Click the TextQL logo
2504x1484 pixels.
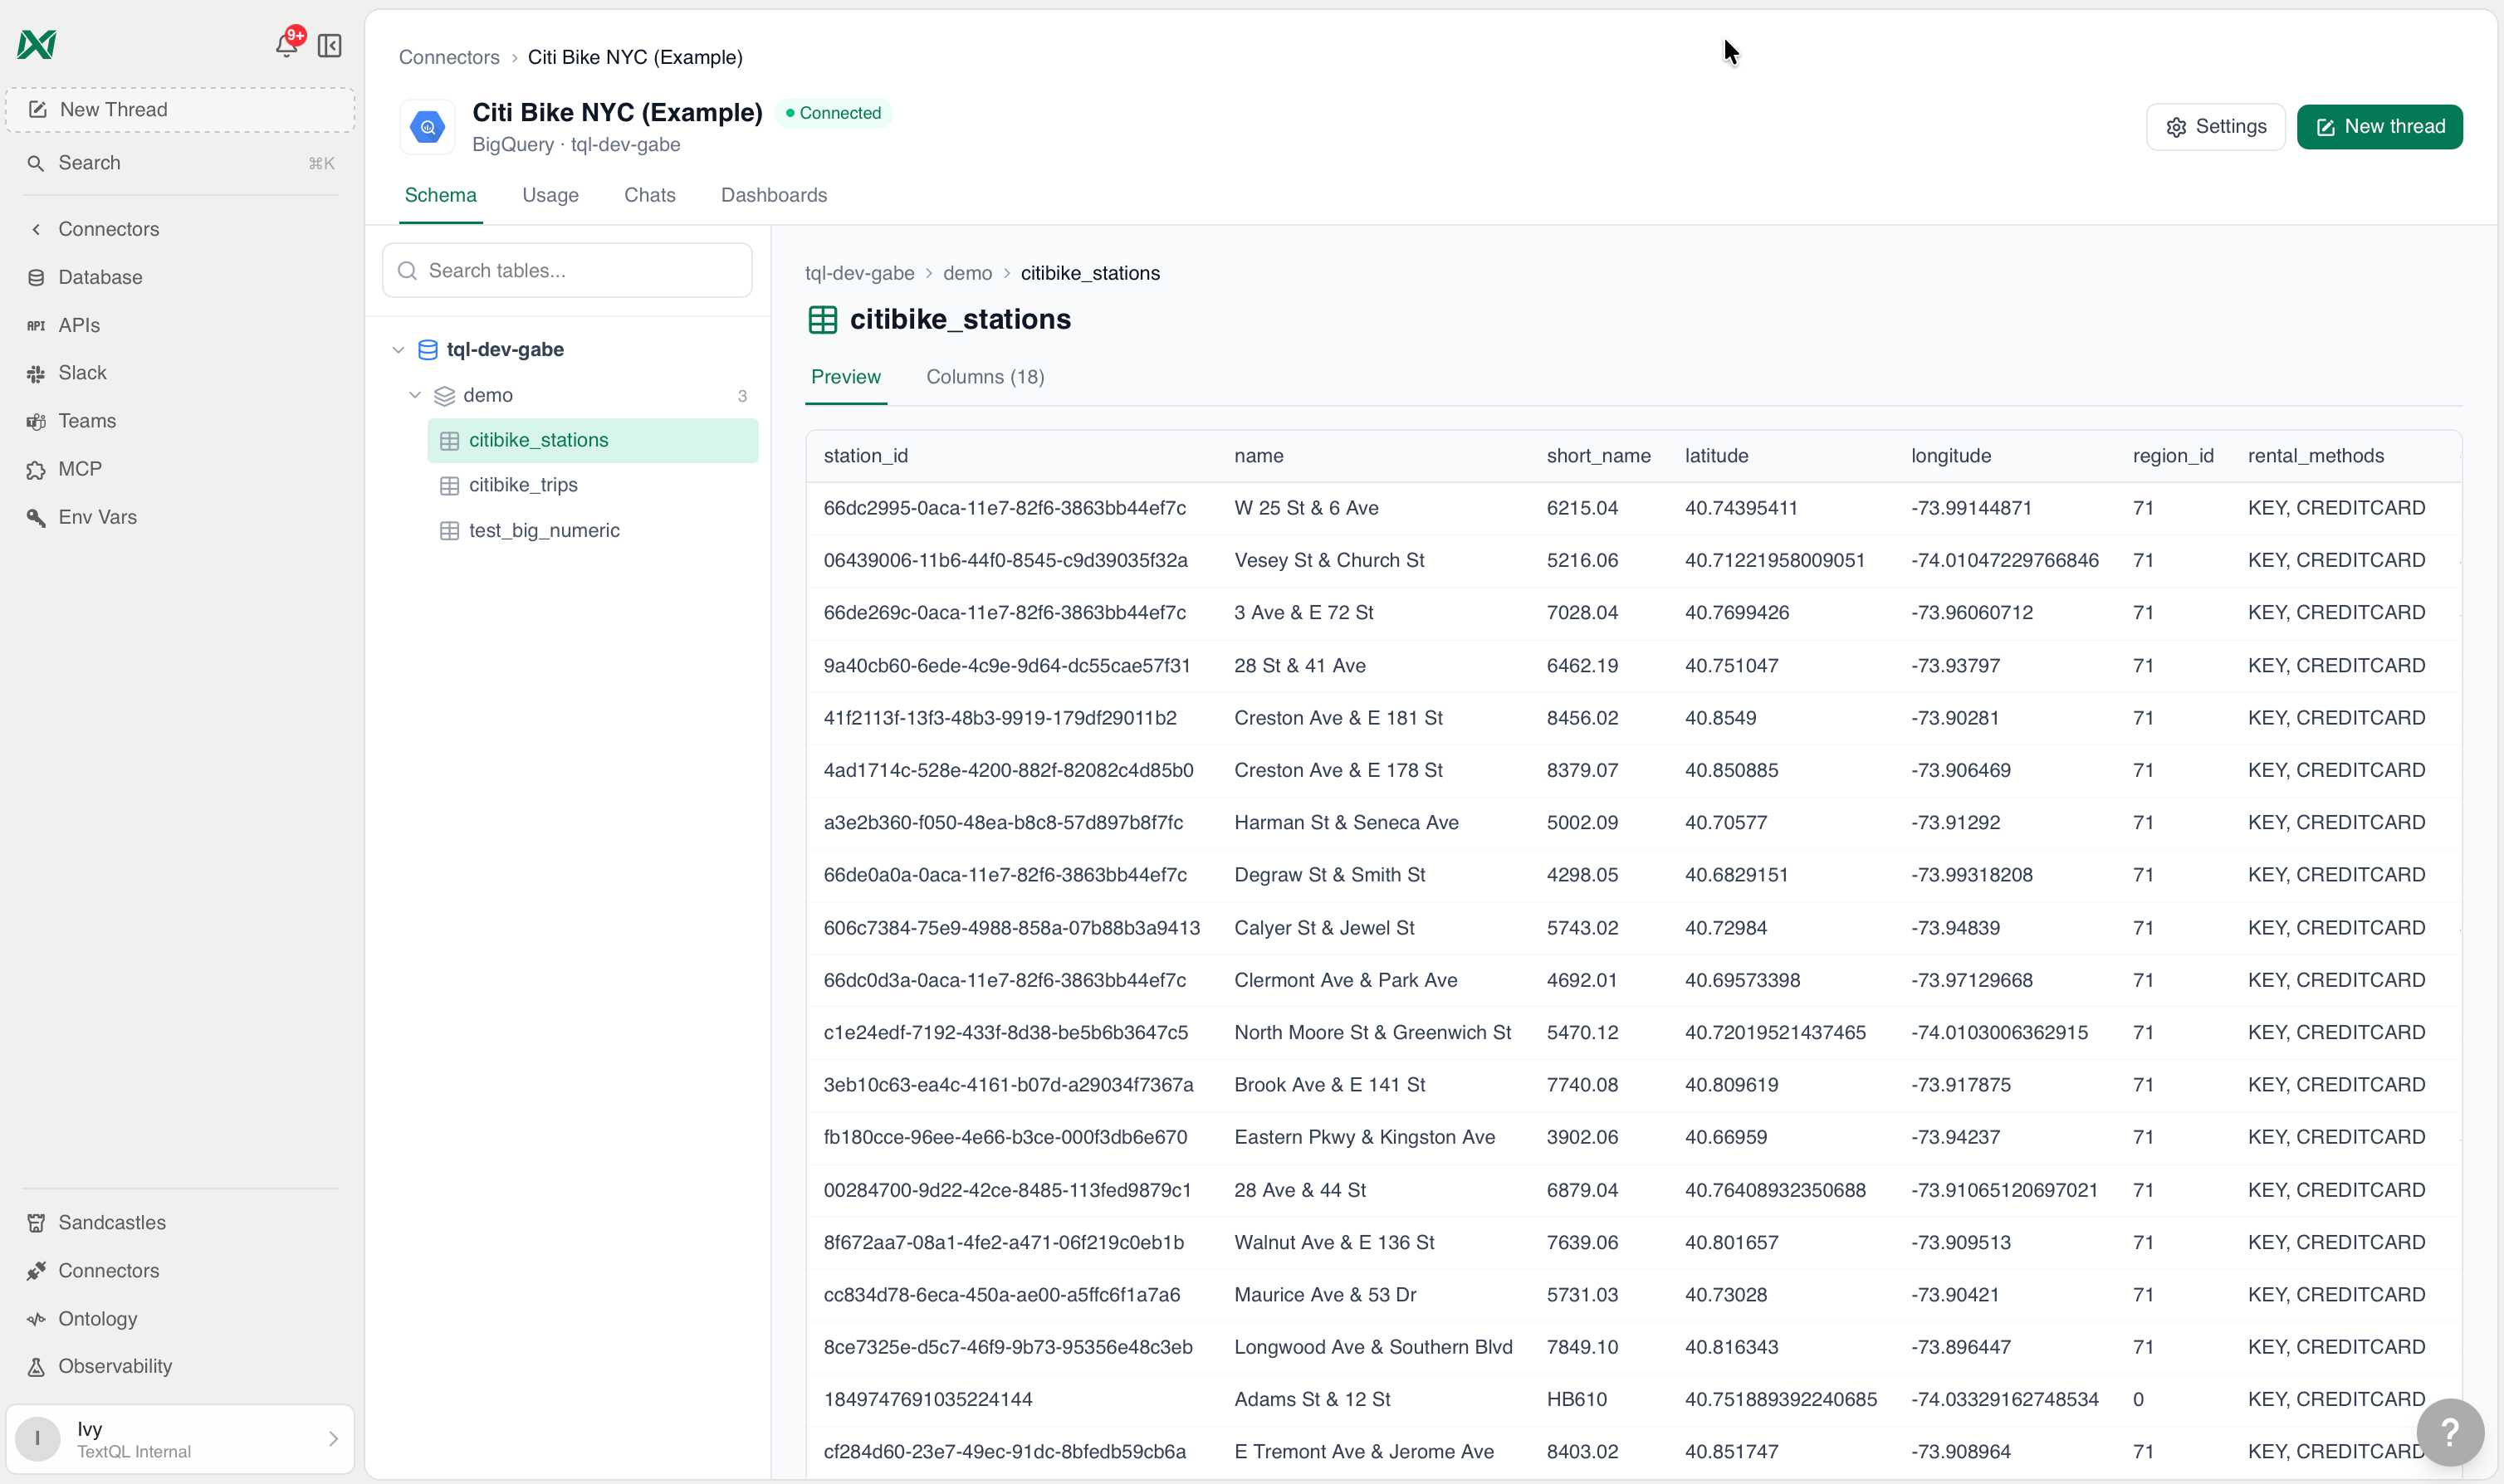click(37, 45)
